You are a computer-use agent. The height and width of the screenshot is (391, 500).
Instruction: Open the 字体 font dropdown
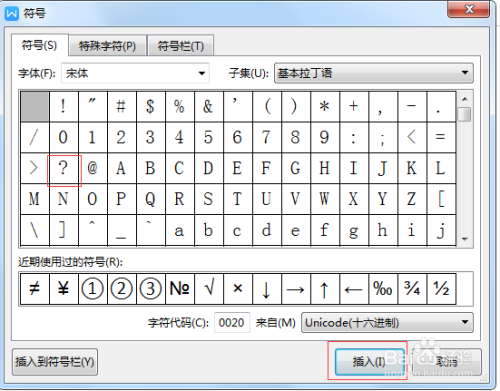tap(135, 73)
